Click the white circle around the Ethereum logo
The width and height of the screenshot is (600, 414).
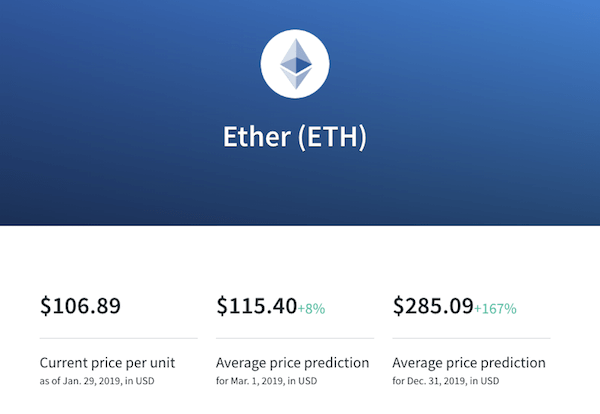point(295,64)
